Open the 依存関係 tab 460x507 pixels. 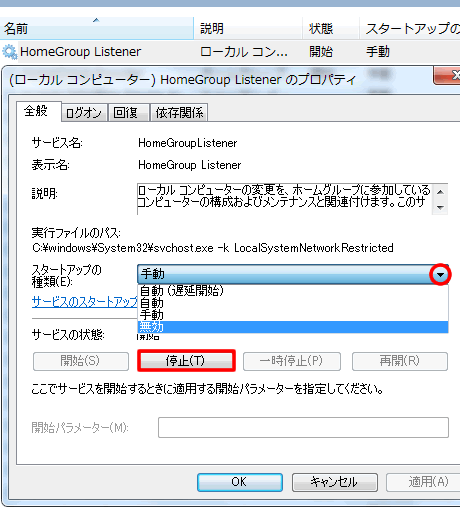179,113
